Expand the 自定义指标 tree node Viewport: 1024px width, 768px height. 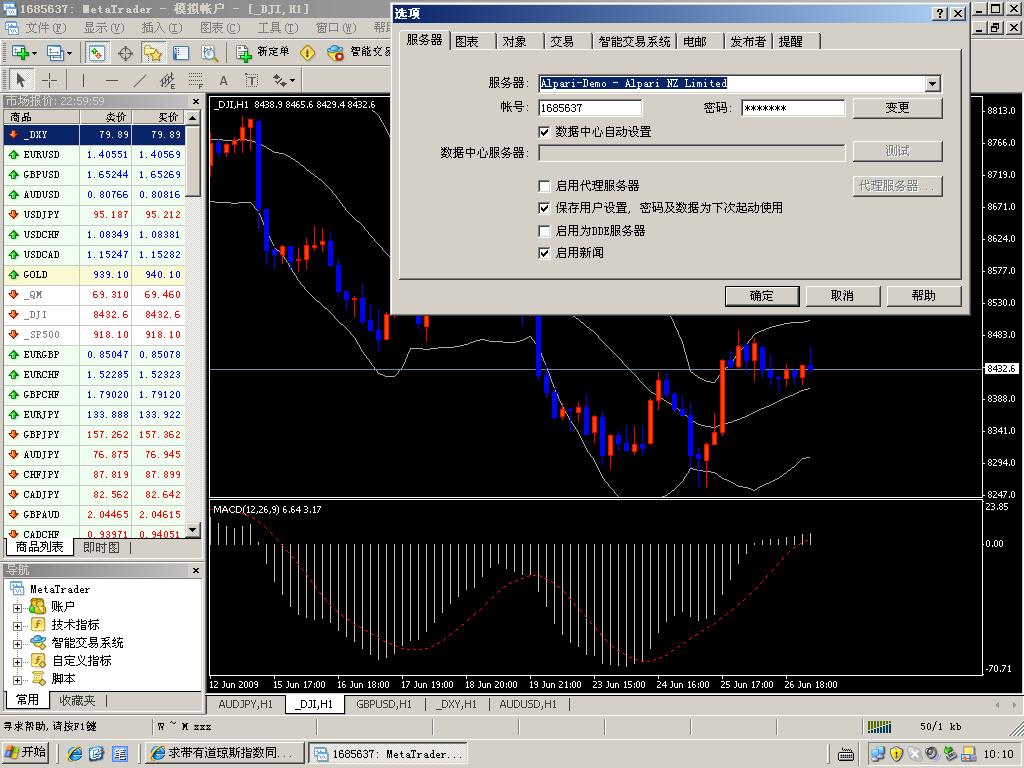(x=18, y=662)
